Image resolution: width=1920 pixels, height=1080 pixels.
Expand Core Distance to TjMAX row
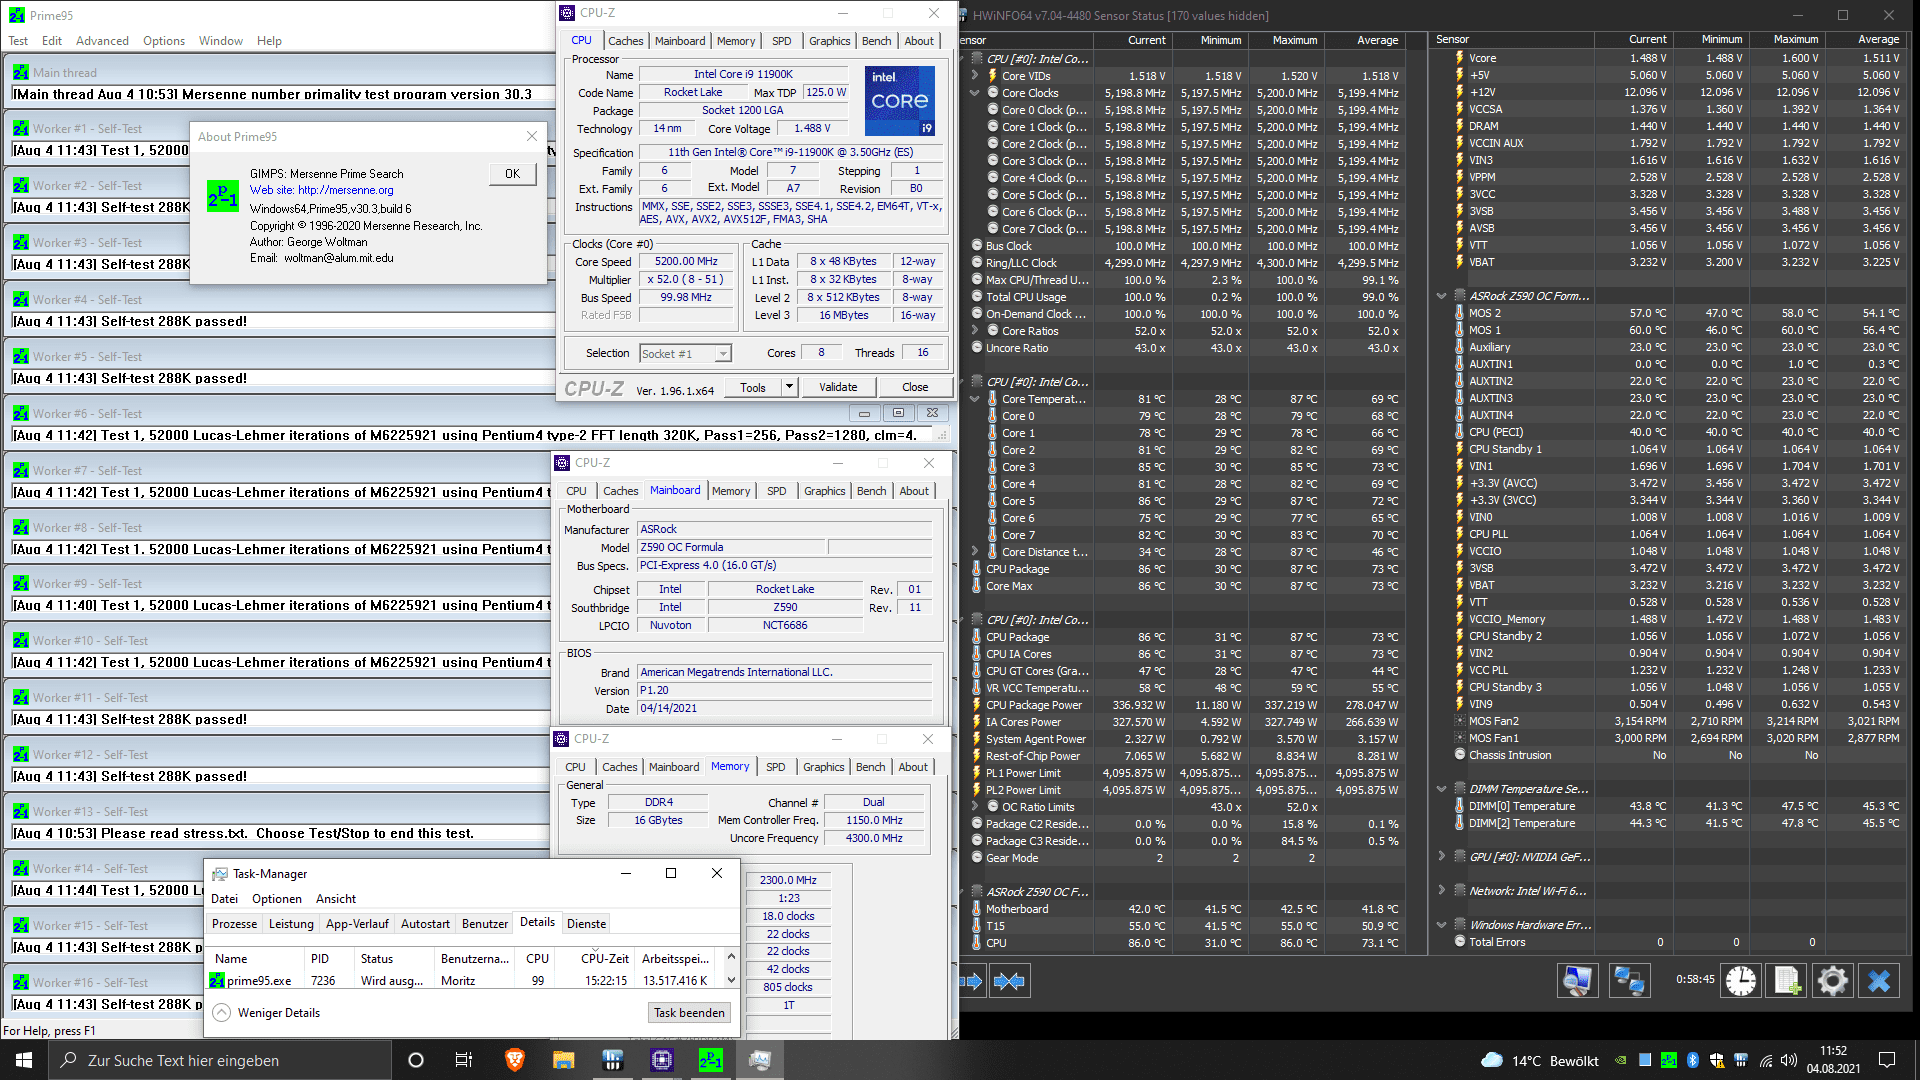[x=975, y=552]
